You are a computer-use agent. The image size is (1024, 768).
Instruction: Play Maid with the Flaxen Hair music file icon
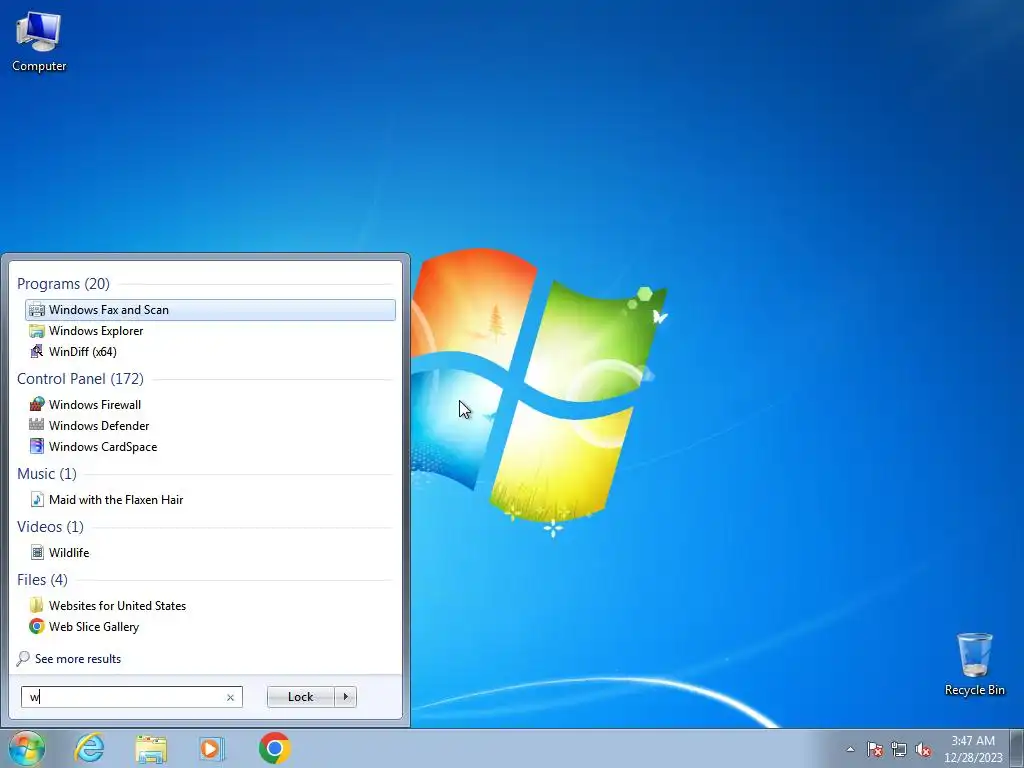point(37,500)
